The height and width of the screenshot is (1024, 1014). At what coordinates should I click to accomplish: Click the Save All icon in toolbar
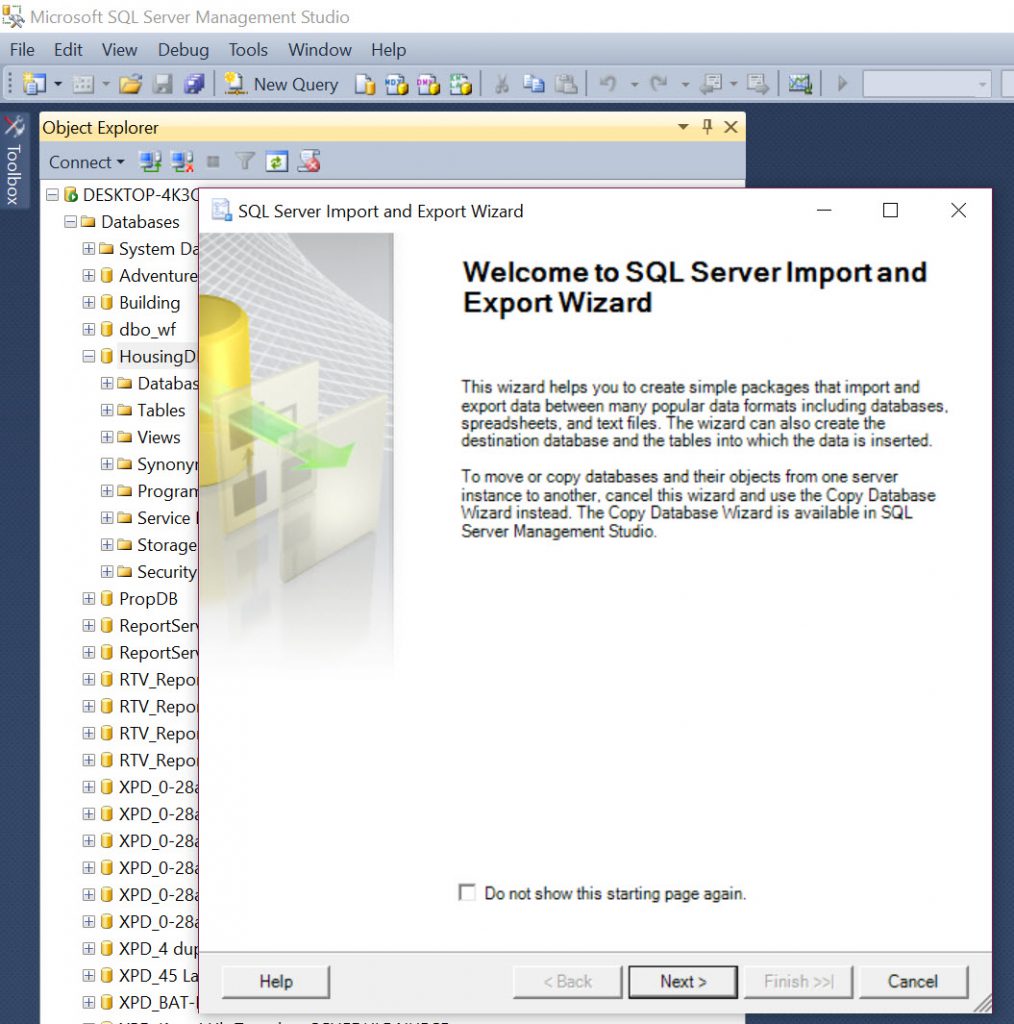pos(194,84)
